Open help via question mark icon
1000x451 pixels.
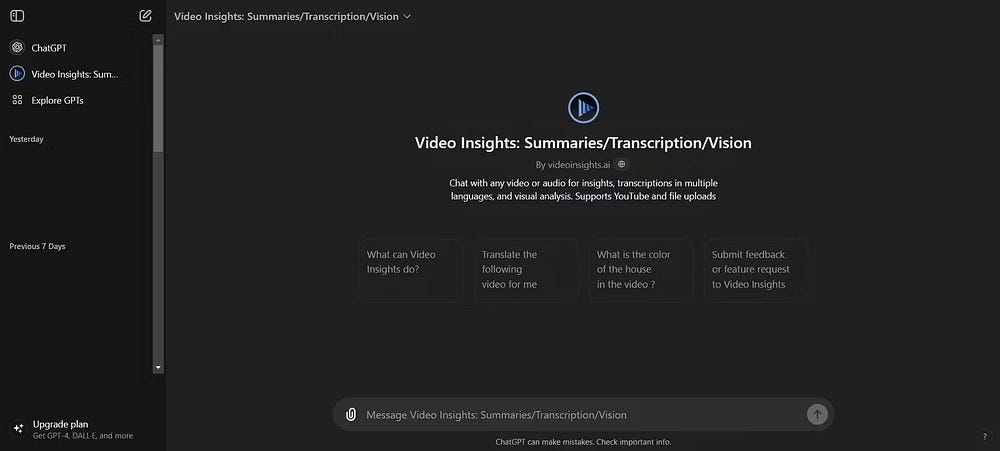point(985,436)
